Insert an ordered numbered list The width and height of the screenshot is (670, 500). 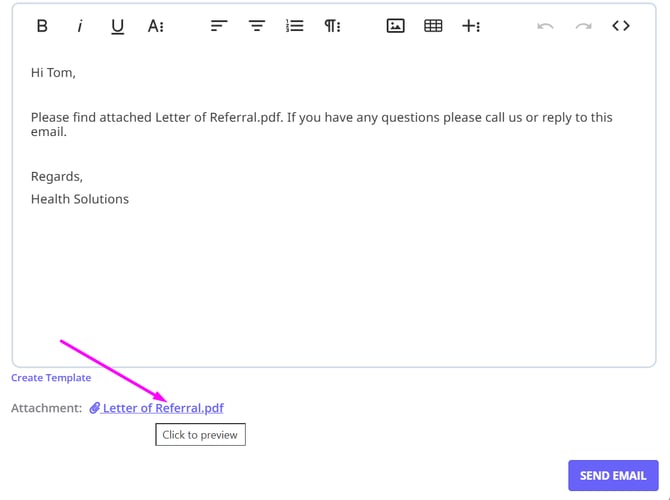pos(294,26)
